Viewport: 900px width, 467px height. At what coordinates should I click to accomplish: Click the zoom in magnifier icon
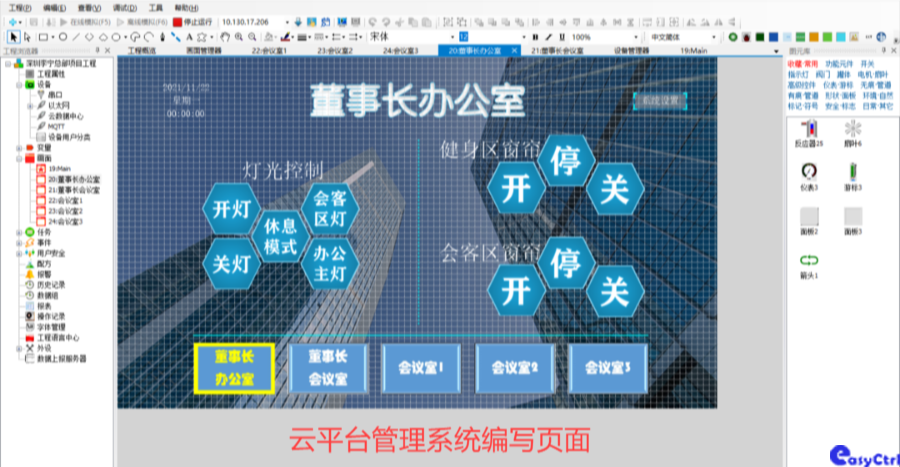point(239,37)
